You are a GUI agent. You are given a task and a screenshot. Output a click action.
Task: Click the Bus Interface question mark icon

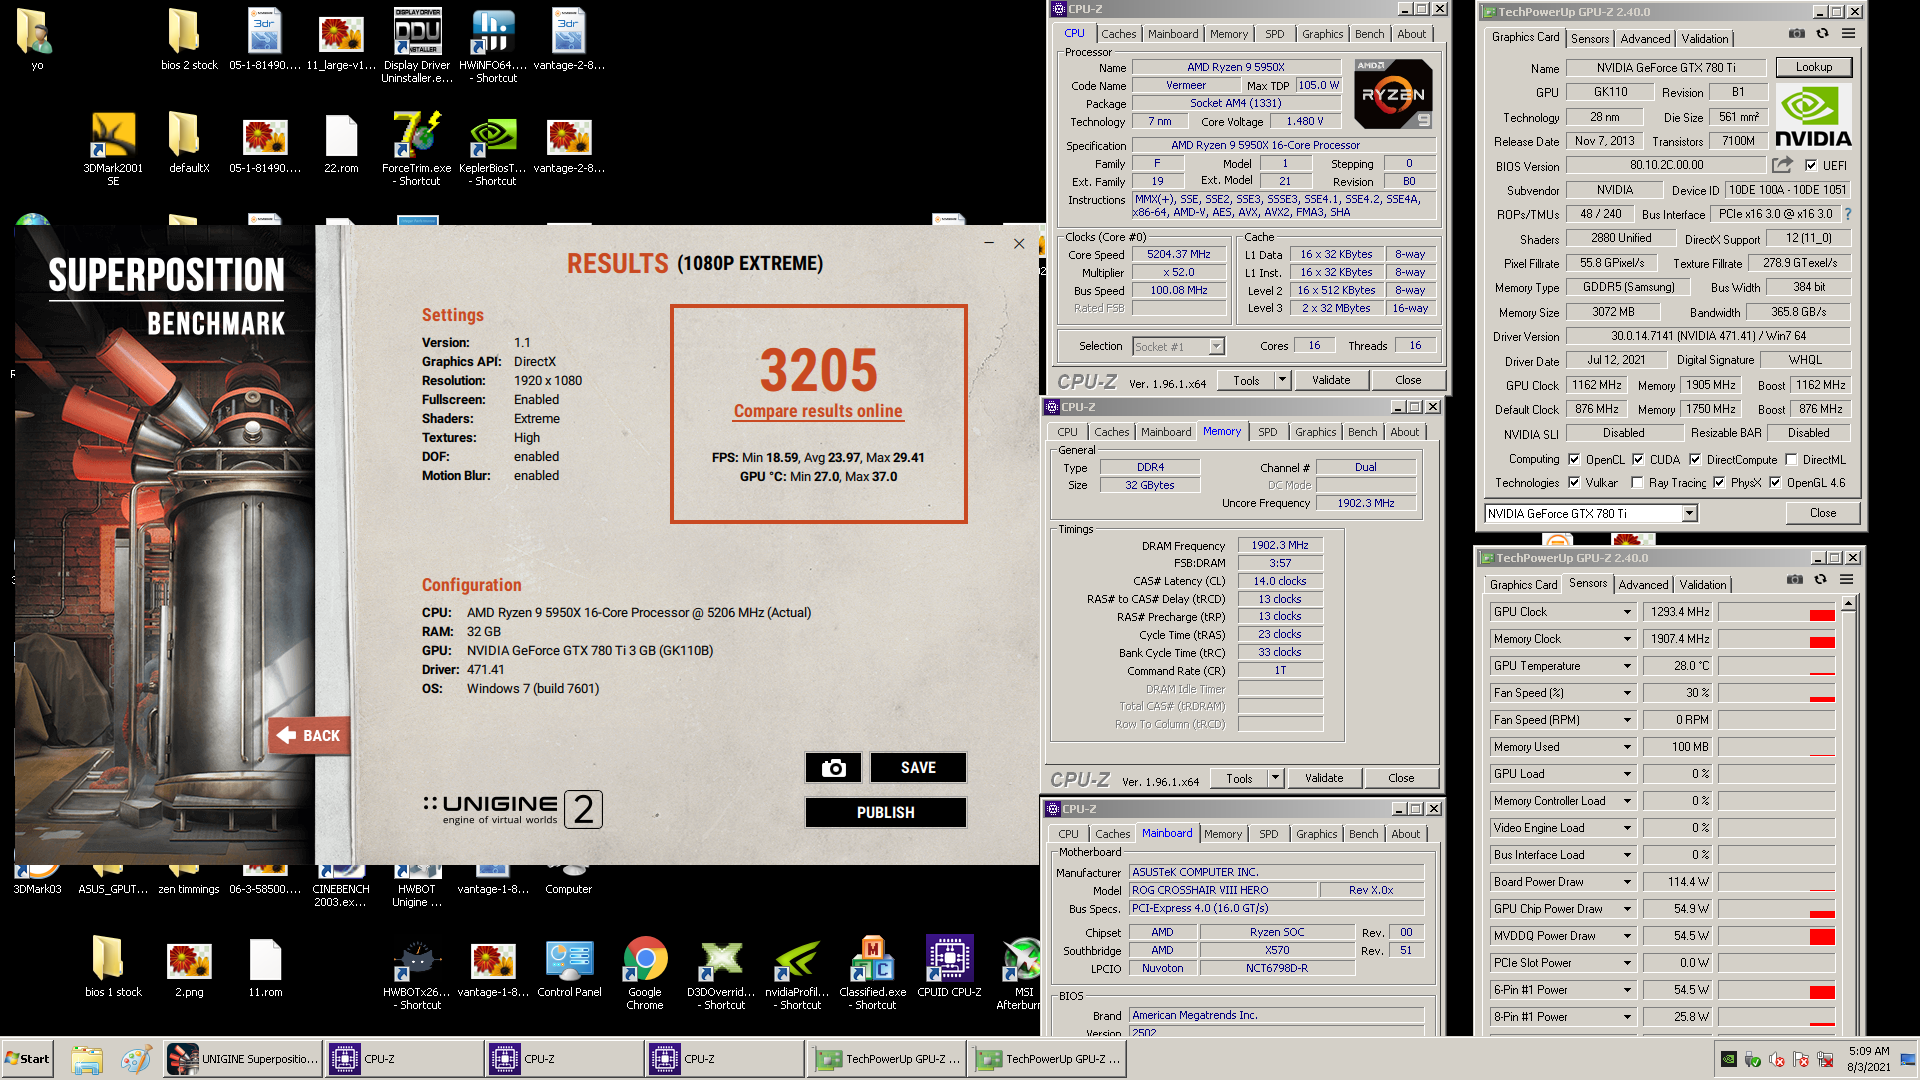1847,214
